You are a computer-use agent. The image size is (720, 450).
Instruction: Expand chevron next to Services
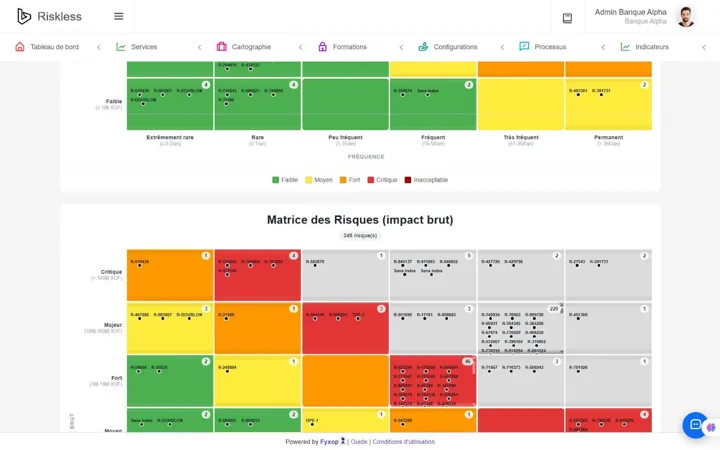[199, 47]
